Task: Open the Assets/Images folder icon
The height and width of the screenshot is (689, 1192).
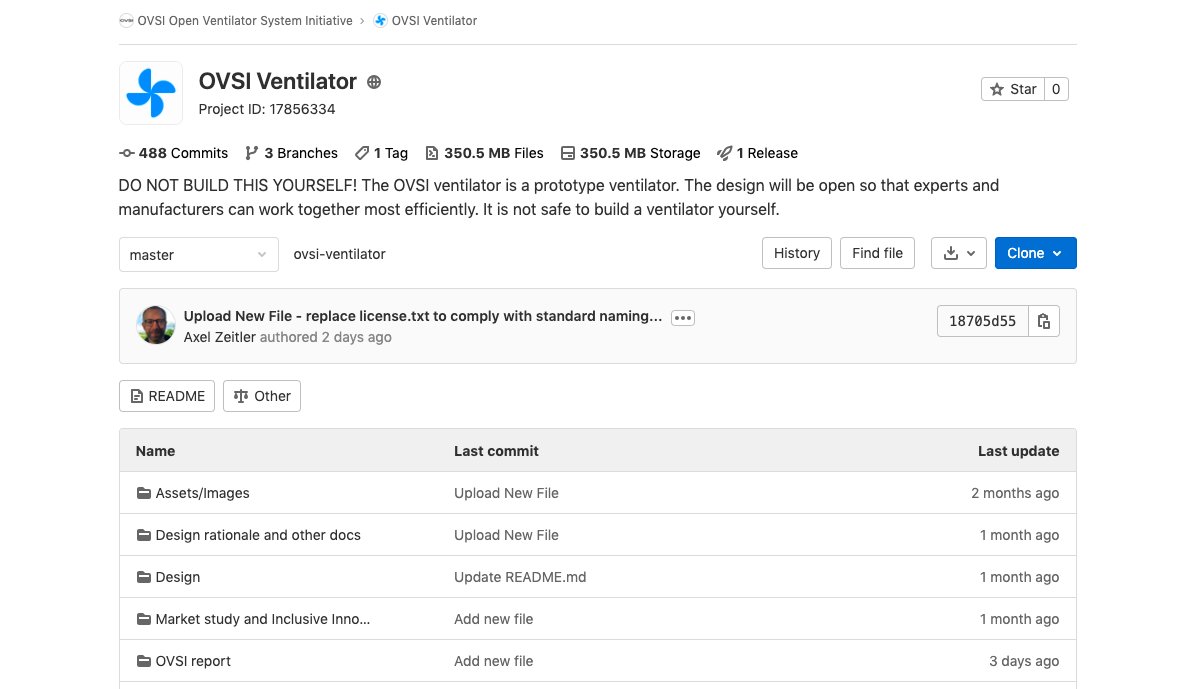Action: pos(144,493)
